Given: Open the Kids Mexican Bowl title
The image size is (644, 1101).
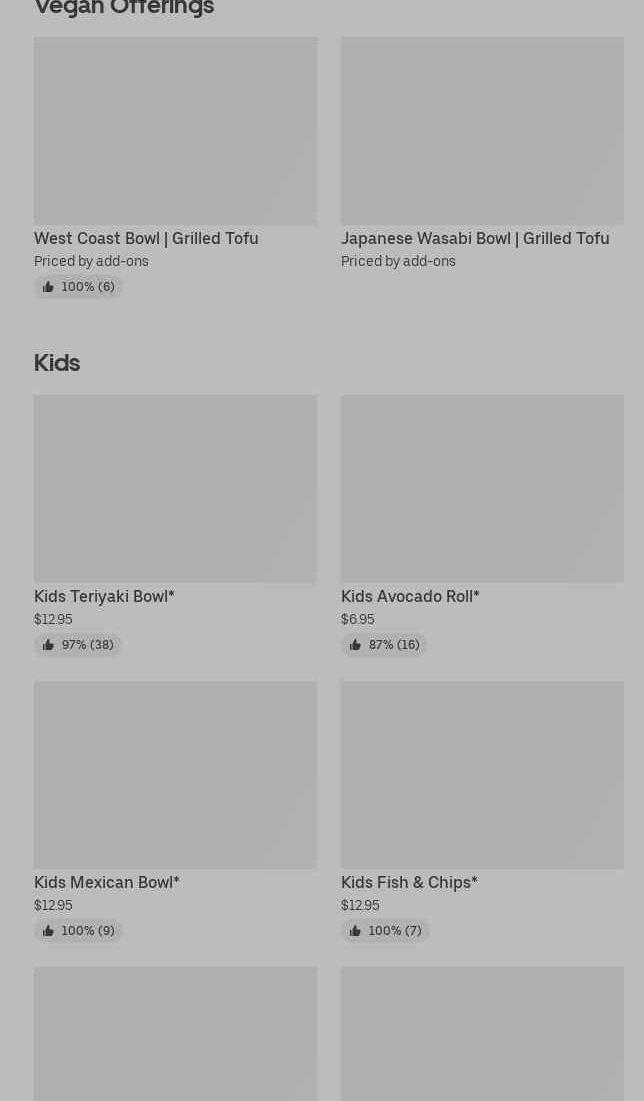Looking at the screenshot, I should (107, 882).
